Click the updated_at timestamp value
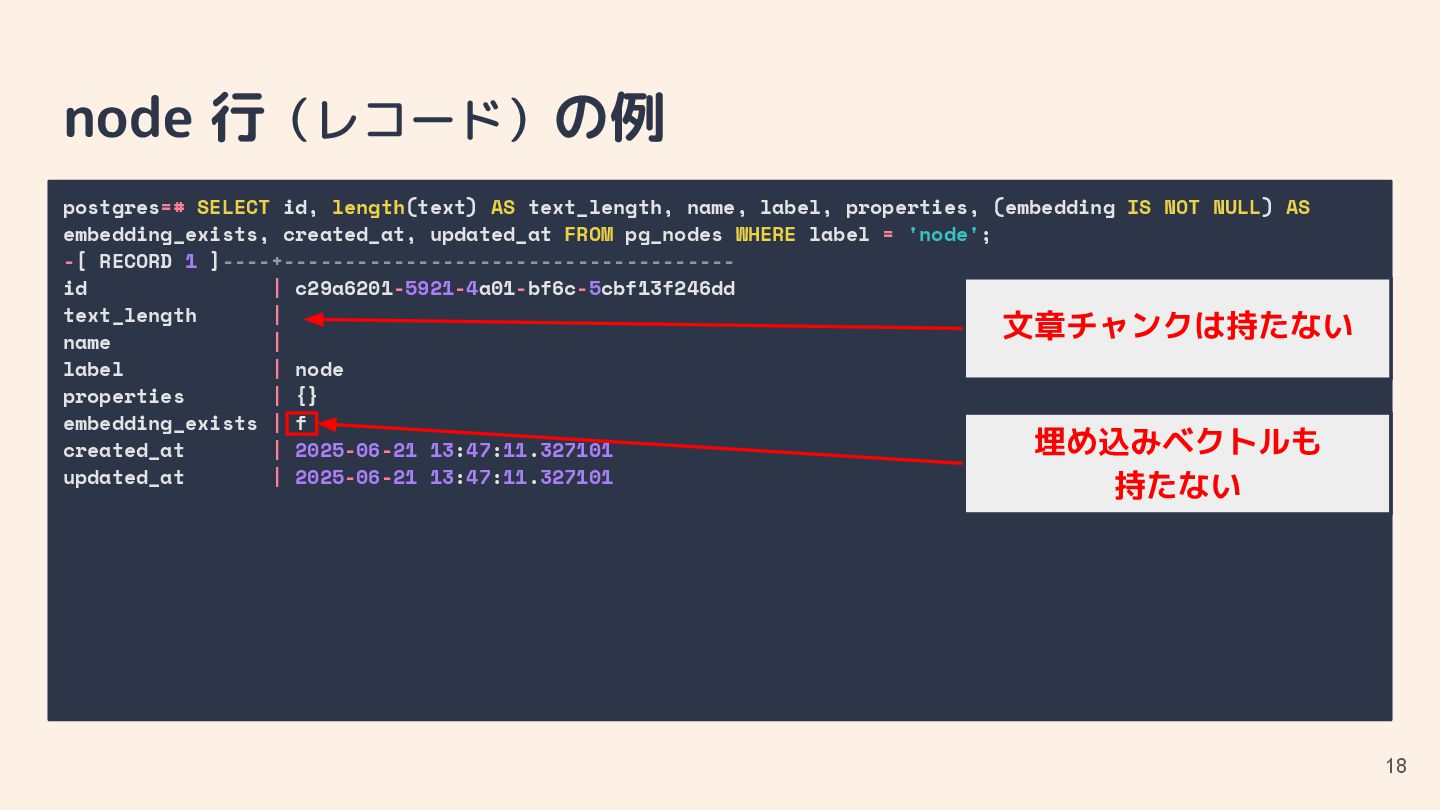The height and width of the screenshot is (810, 1440). 454,477
